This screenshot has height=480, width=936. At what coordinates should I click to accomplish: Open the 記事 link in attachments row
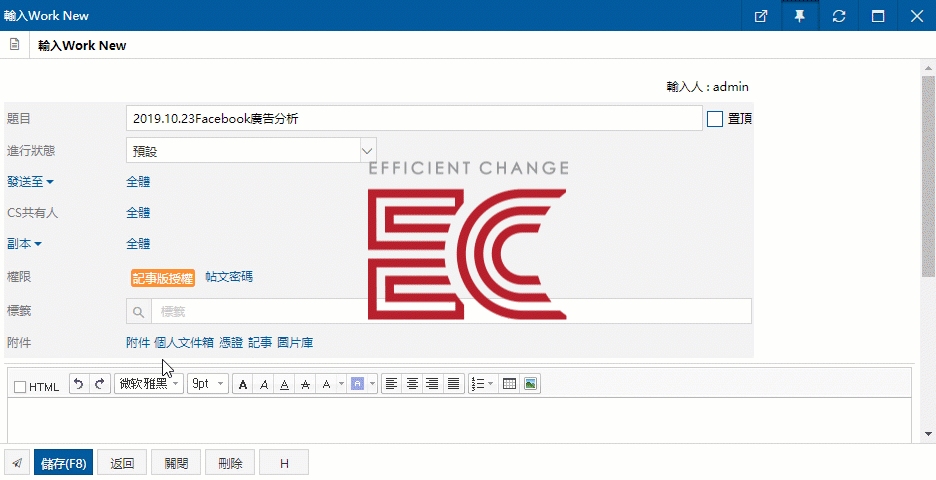click(260, 343)
